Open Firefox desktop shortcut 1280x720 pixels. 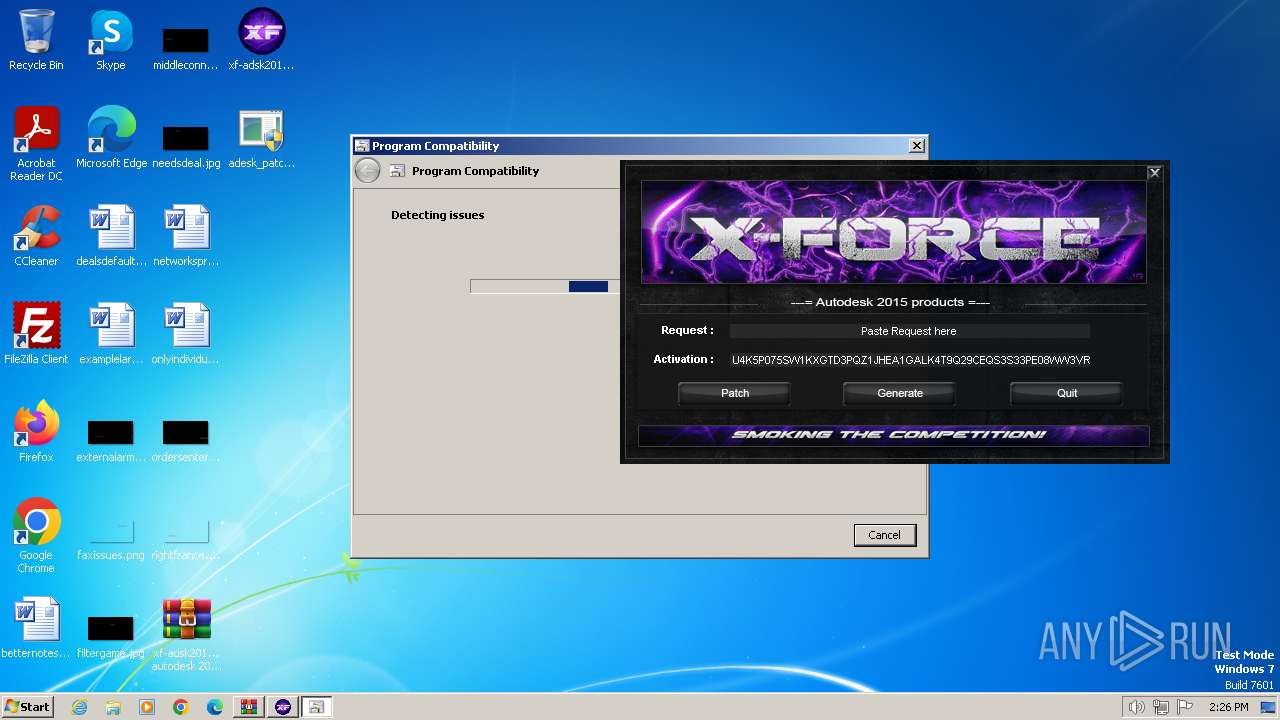(x=36, y=432)
